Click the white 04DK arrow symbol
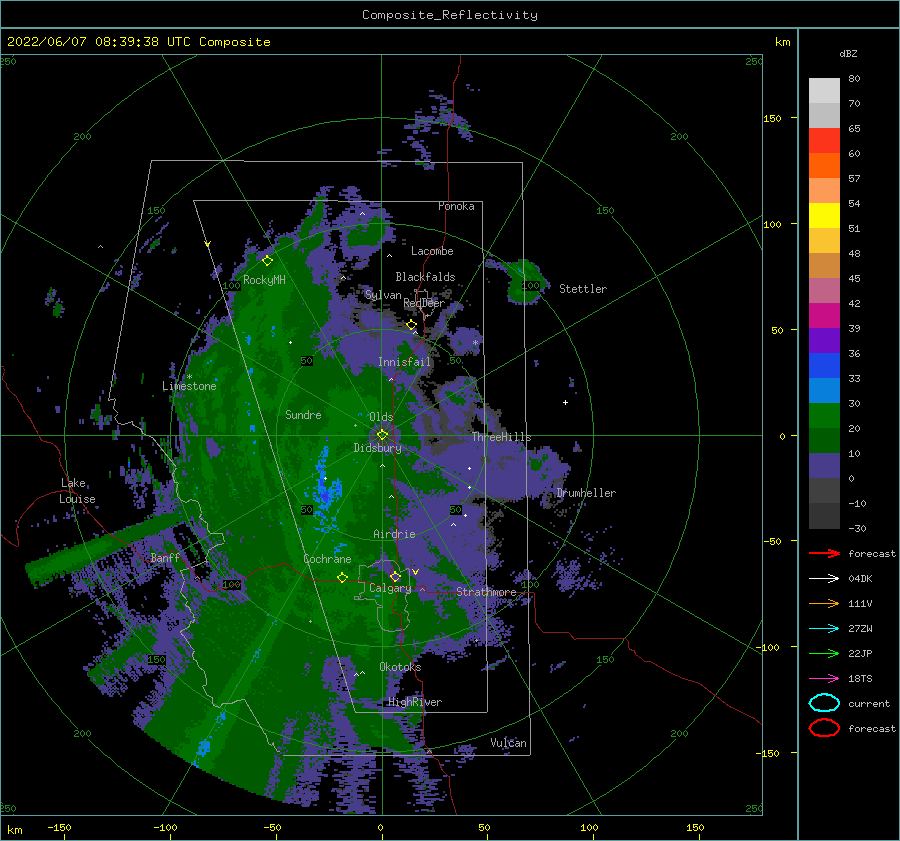Image resolution: width=900 pixels, height=841 pixels. (x=824, y=578)
